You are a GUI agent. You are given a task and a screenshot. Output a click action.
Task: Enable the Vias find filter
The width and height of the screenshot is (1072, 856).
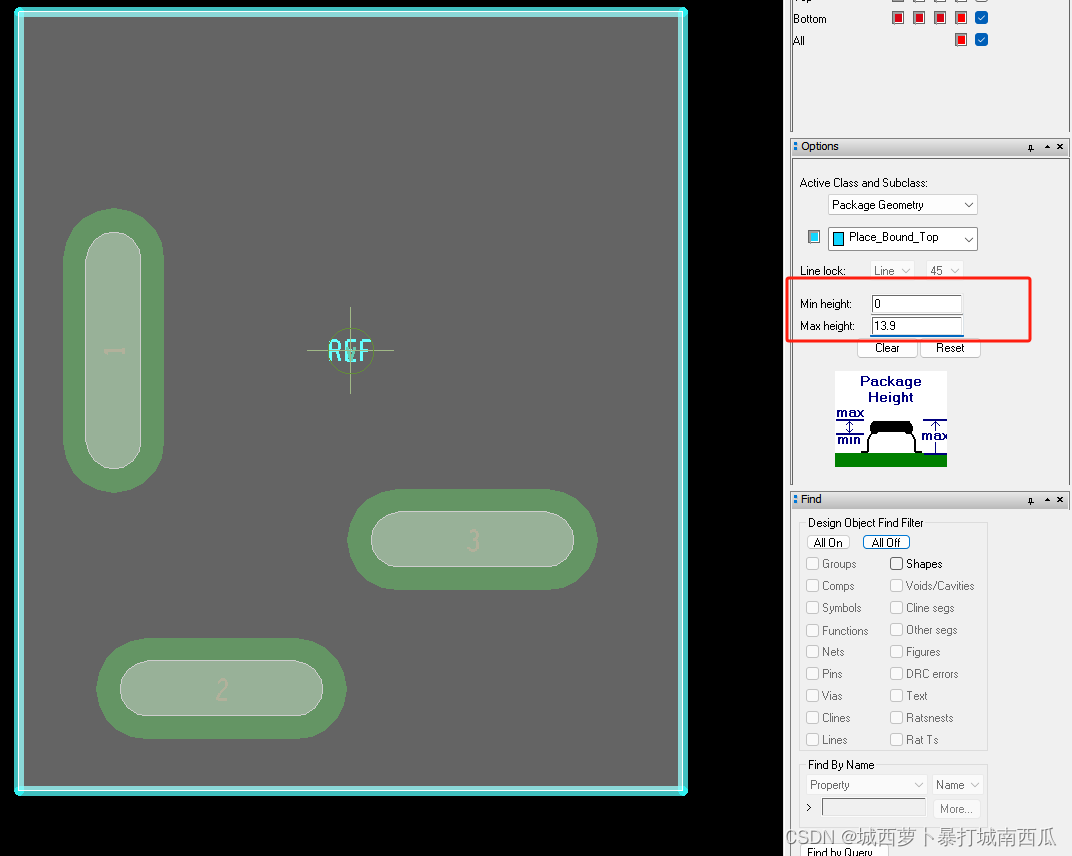[x=812, y=695]
